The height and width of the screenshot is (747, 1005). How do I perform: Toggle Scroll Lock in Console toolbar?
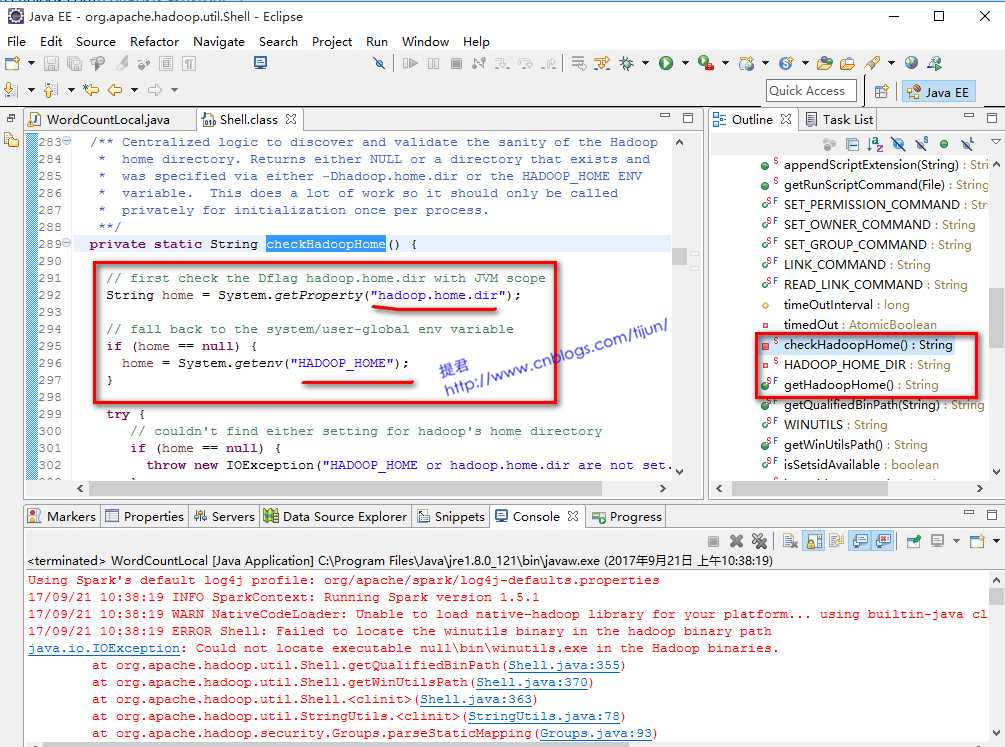pyautogui.click(x=814, y=541)
